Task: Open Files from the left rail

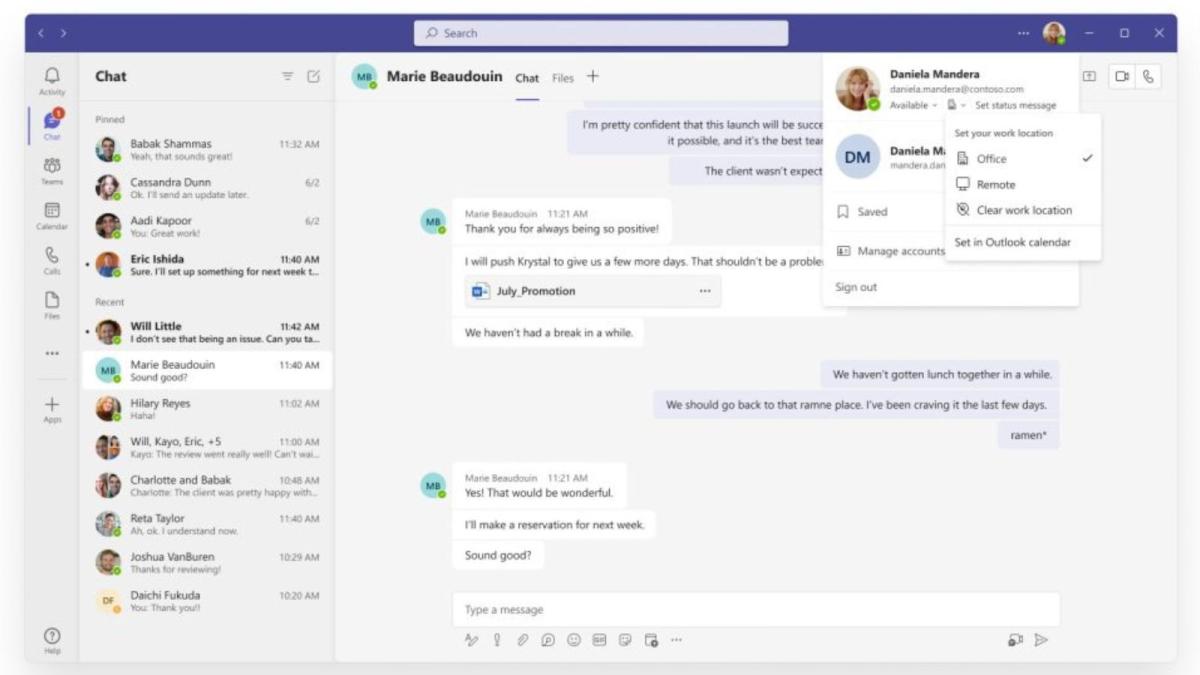Action: (x=52, y=304)
